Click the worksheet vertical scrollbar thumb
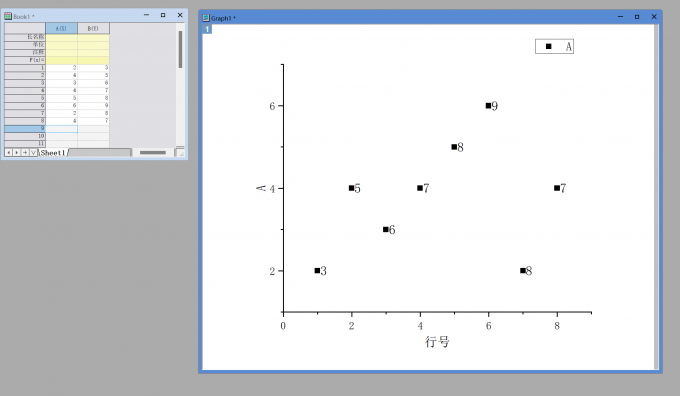The height and width of the screenshot is (396, 680). click(x=180, y=49)
